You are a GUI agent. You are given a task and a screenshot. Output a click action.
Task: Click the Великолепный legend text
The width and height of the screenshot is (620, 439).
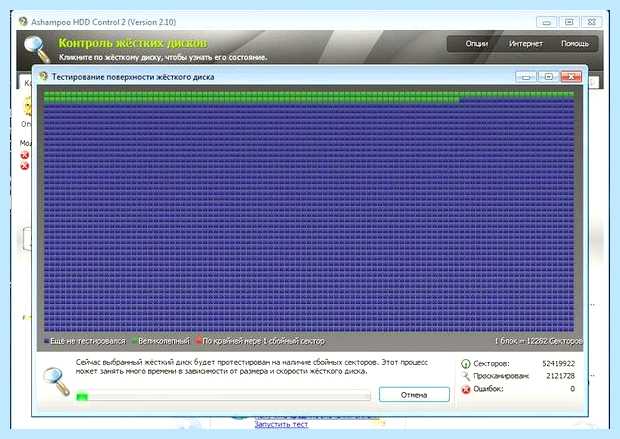164,341
